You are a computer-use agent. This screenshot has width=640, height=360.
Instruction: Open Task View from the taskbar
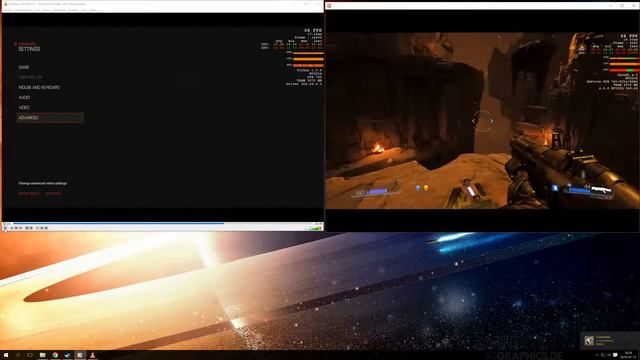[30, 355]
